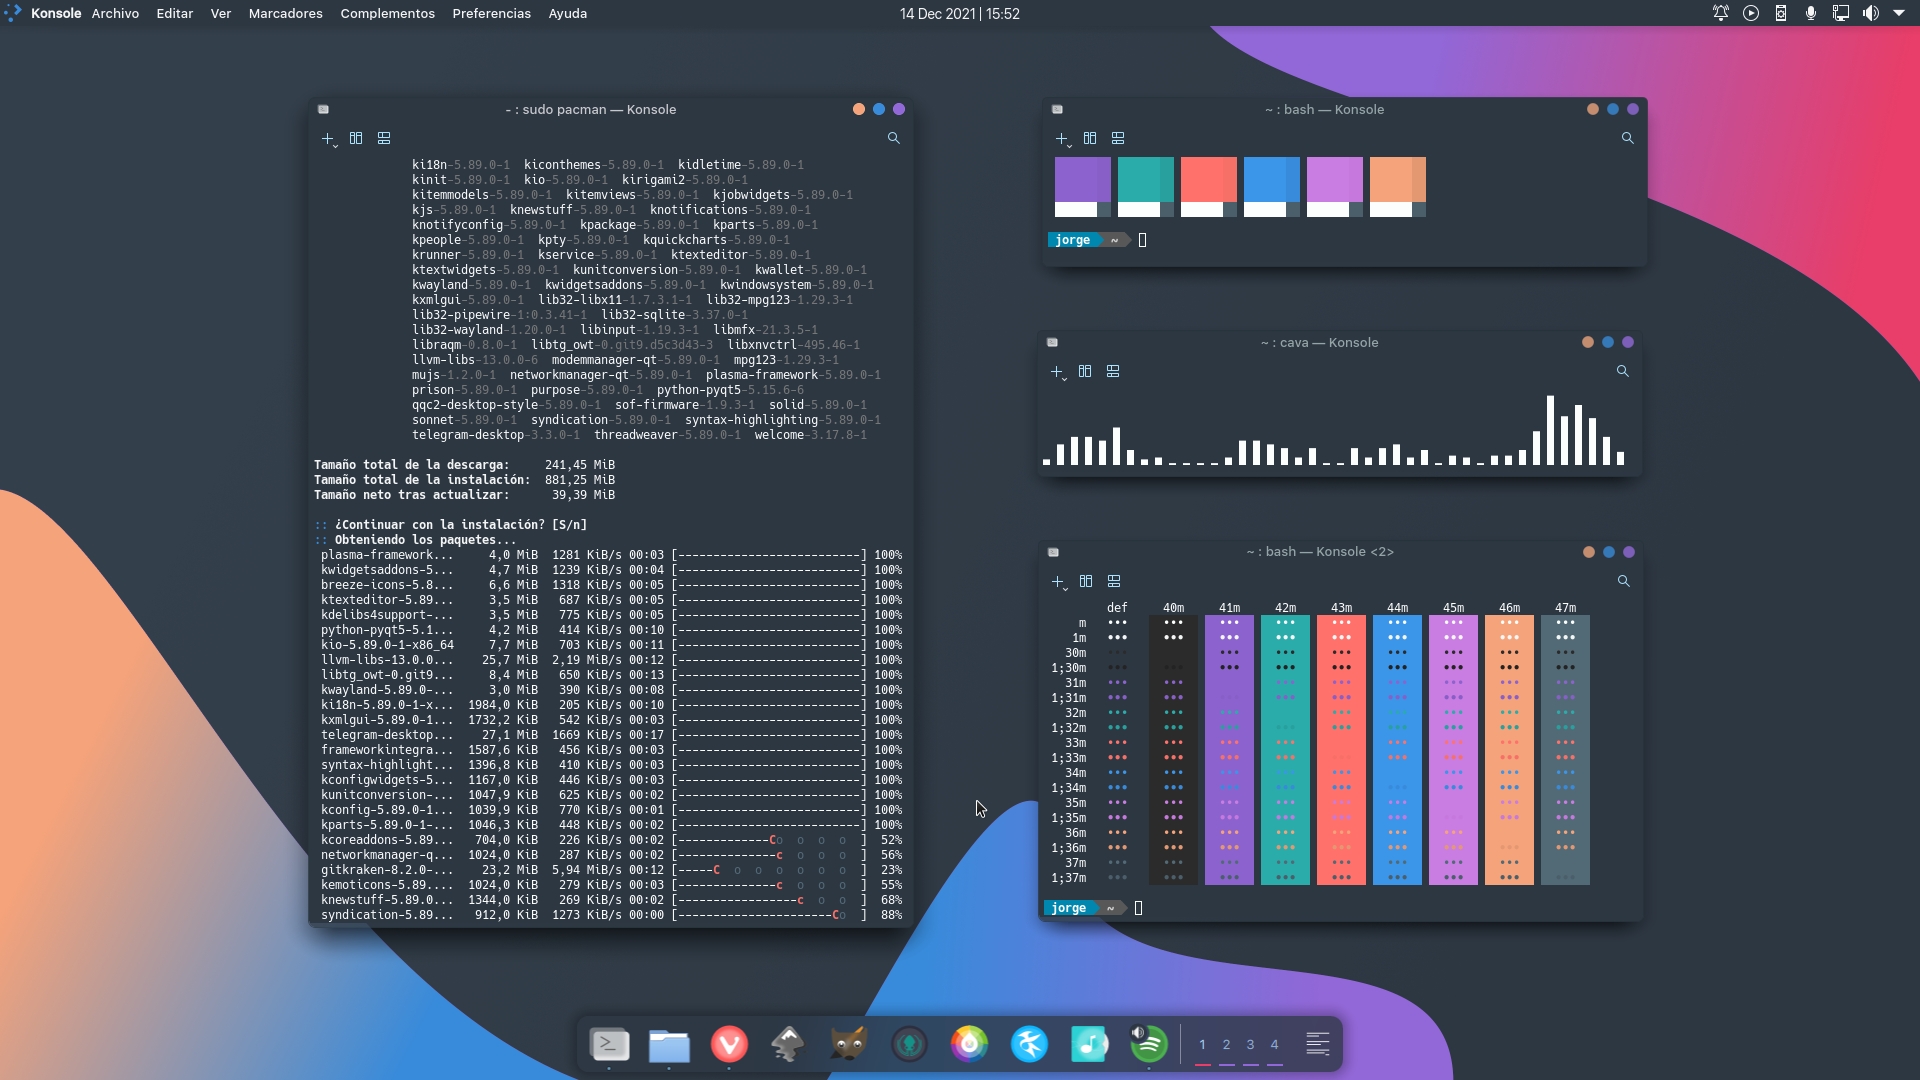Open window menu icon of sudo pacman window
1920x1080 pixels.
(323, 110)
